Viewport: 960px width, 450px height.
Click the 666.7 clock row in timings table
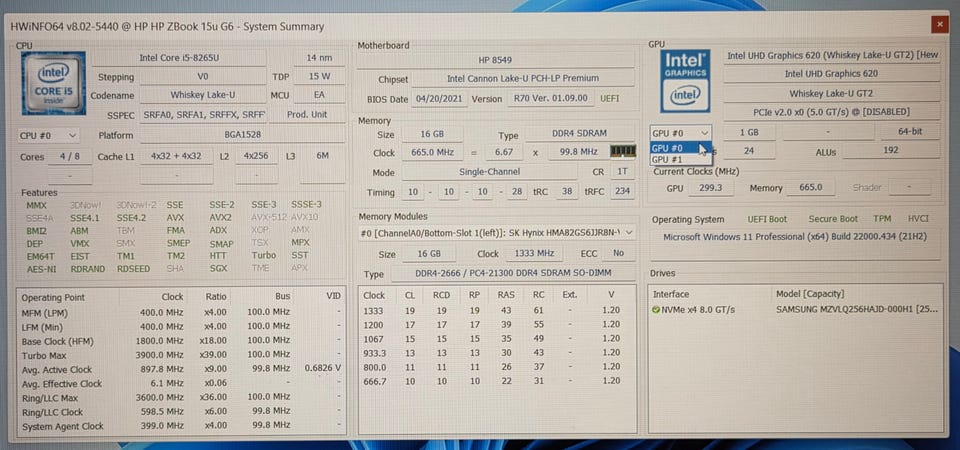496,381
